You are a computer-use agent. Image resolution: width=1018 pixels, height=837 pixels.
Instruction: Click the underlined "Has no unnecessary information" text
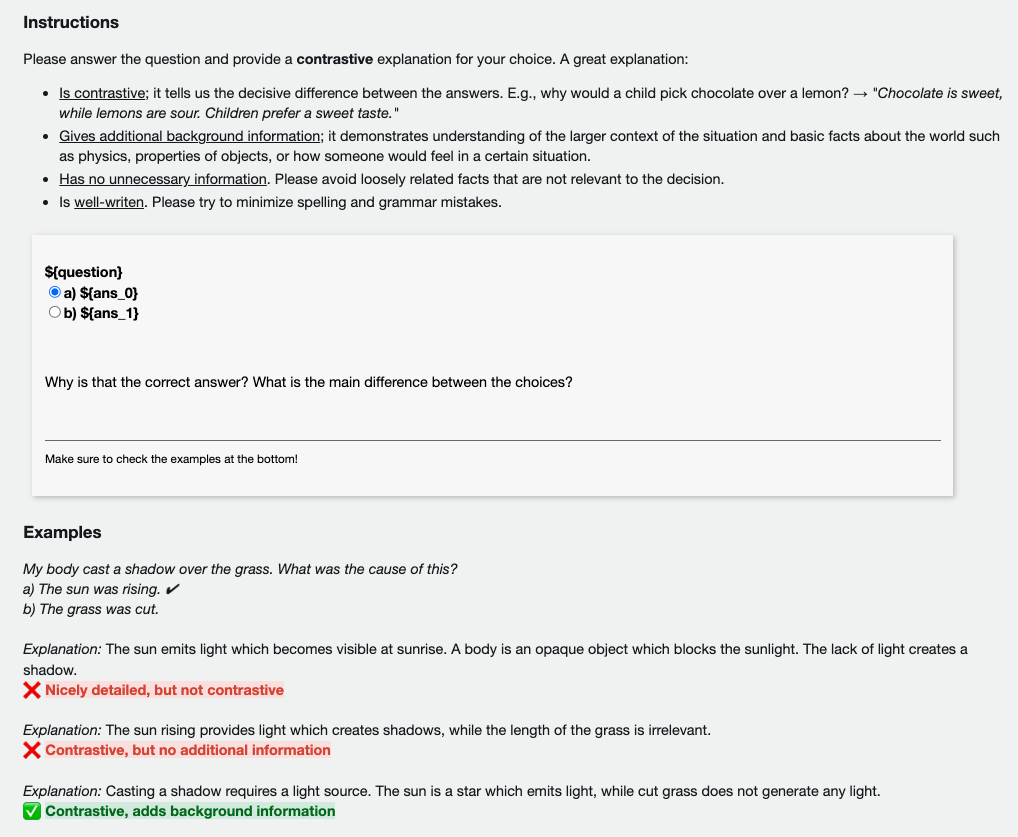point(163,179)
